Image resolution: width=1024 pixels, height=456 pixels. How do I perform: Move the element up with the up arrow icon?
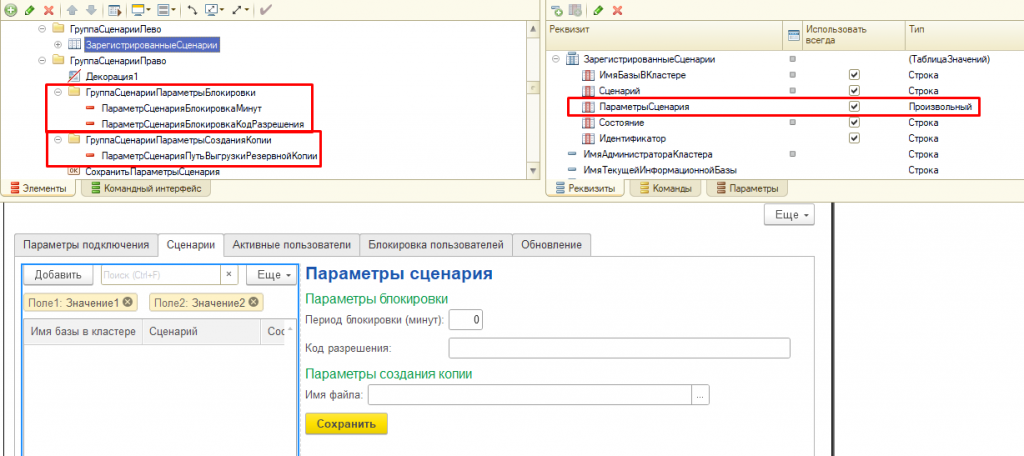[x=72, y=10]
